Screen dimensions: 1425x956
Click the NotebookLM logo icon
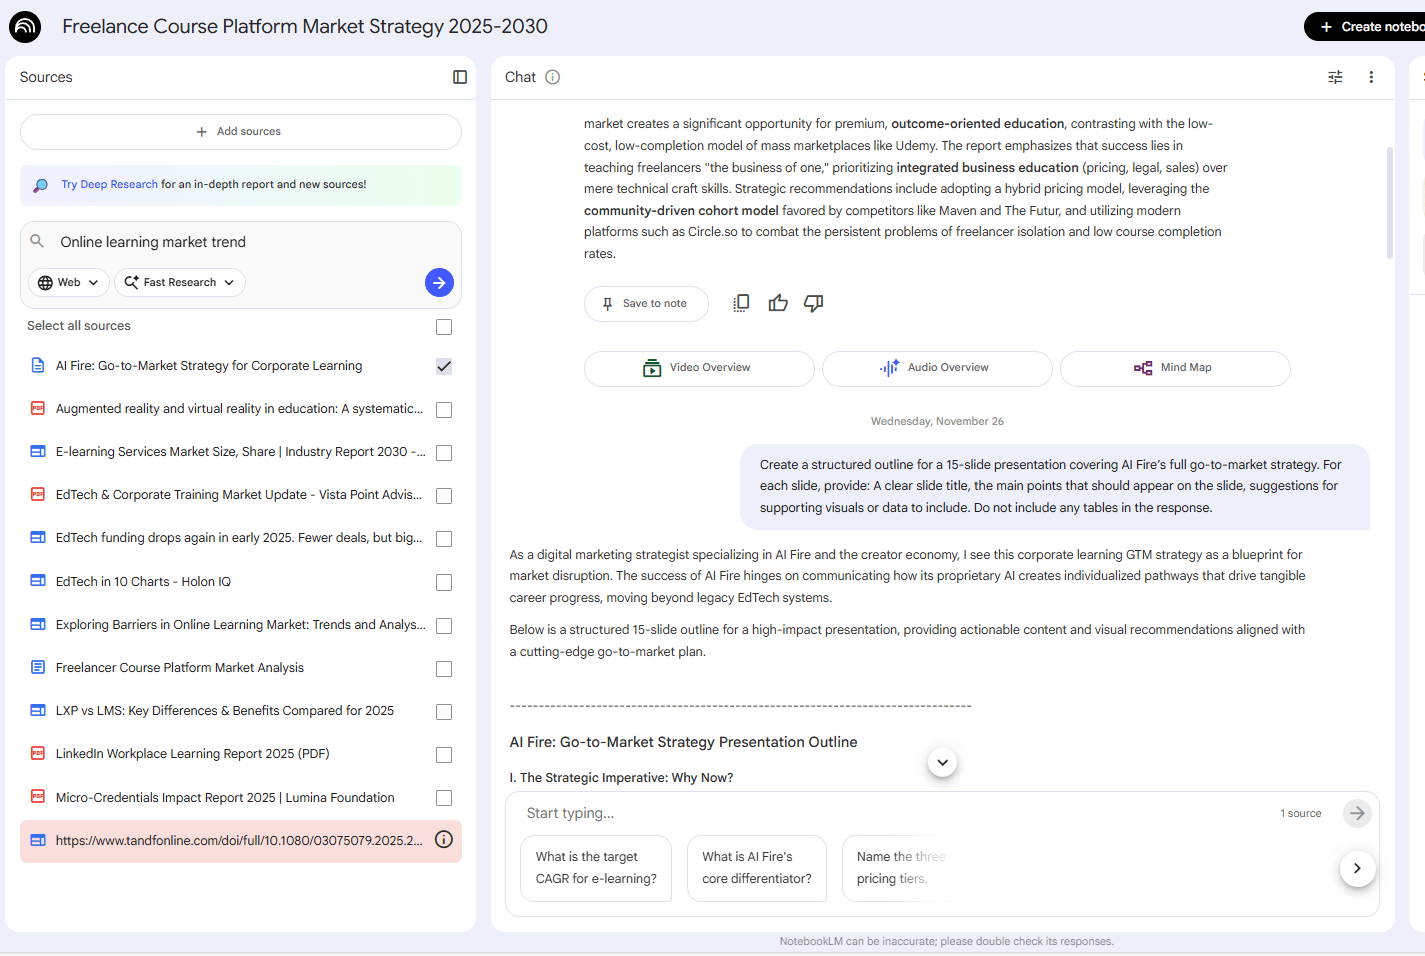tap(25, 27)
